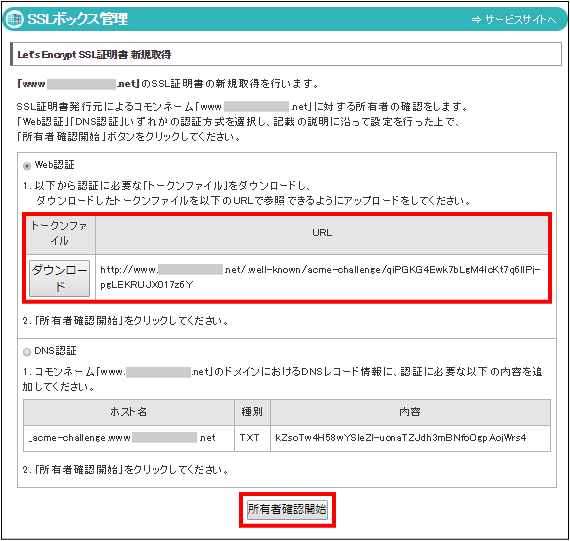This screenshot has width=570, height=541.
Task: Click the acme-challenge token URL text
Action: pyautogui.click(x=320, y=277)
